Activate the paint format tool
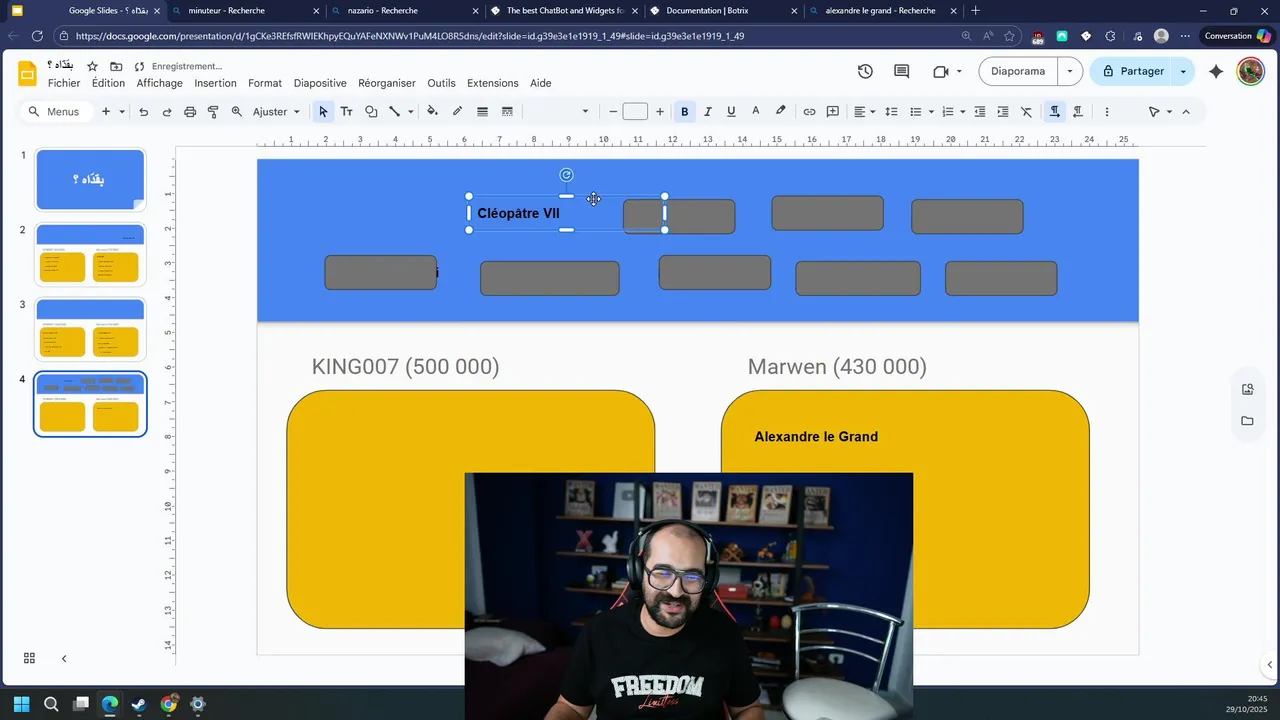This screenshot has height=720, width=1280. [213, 112]
